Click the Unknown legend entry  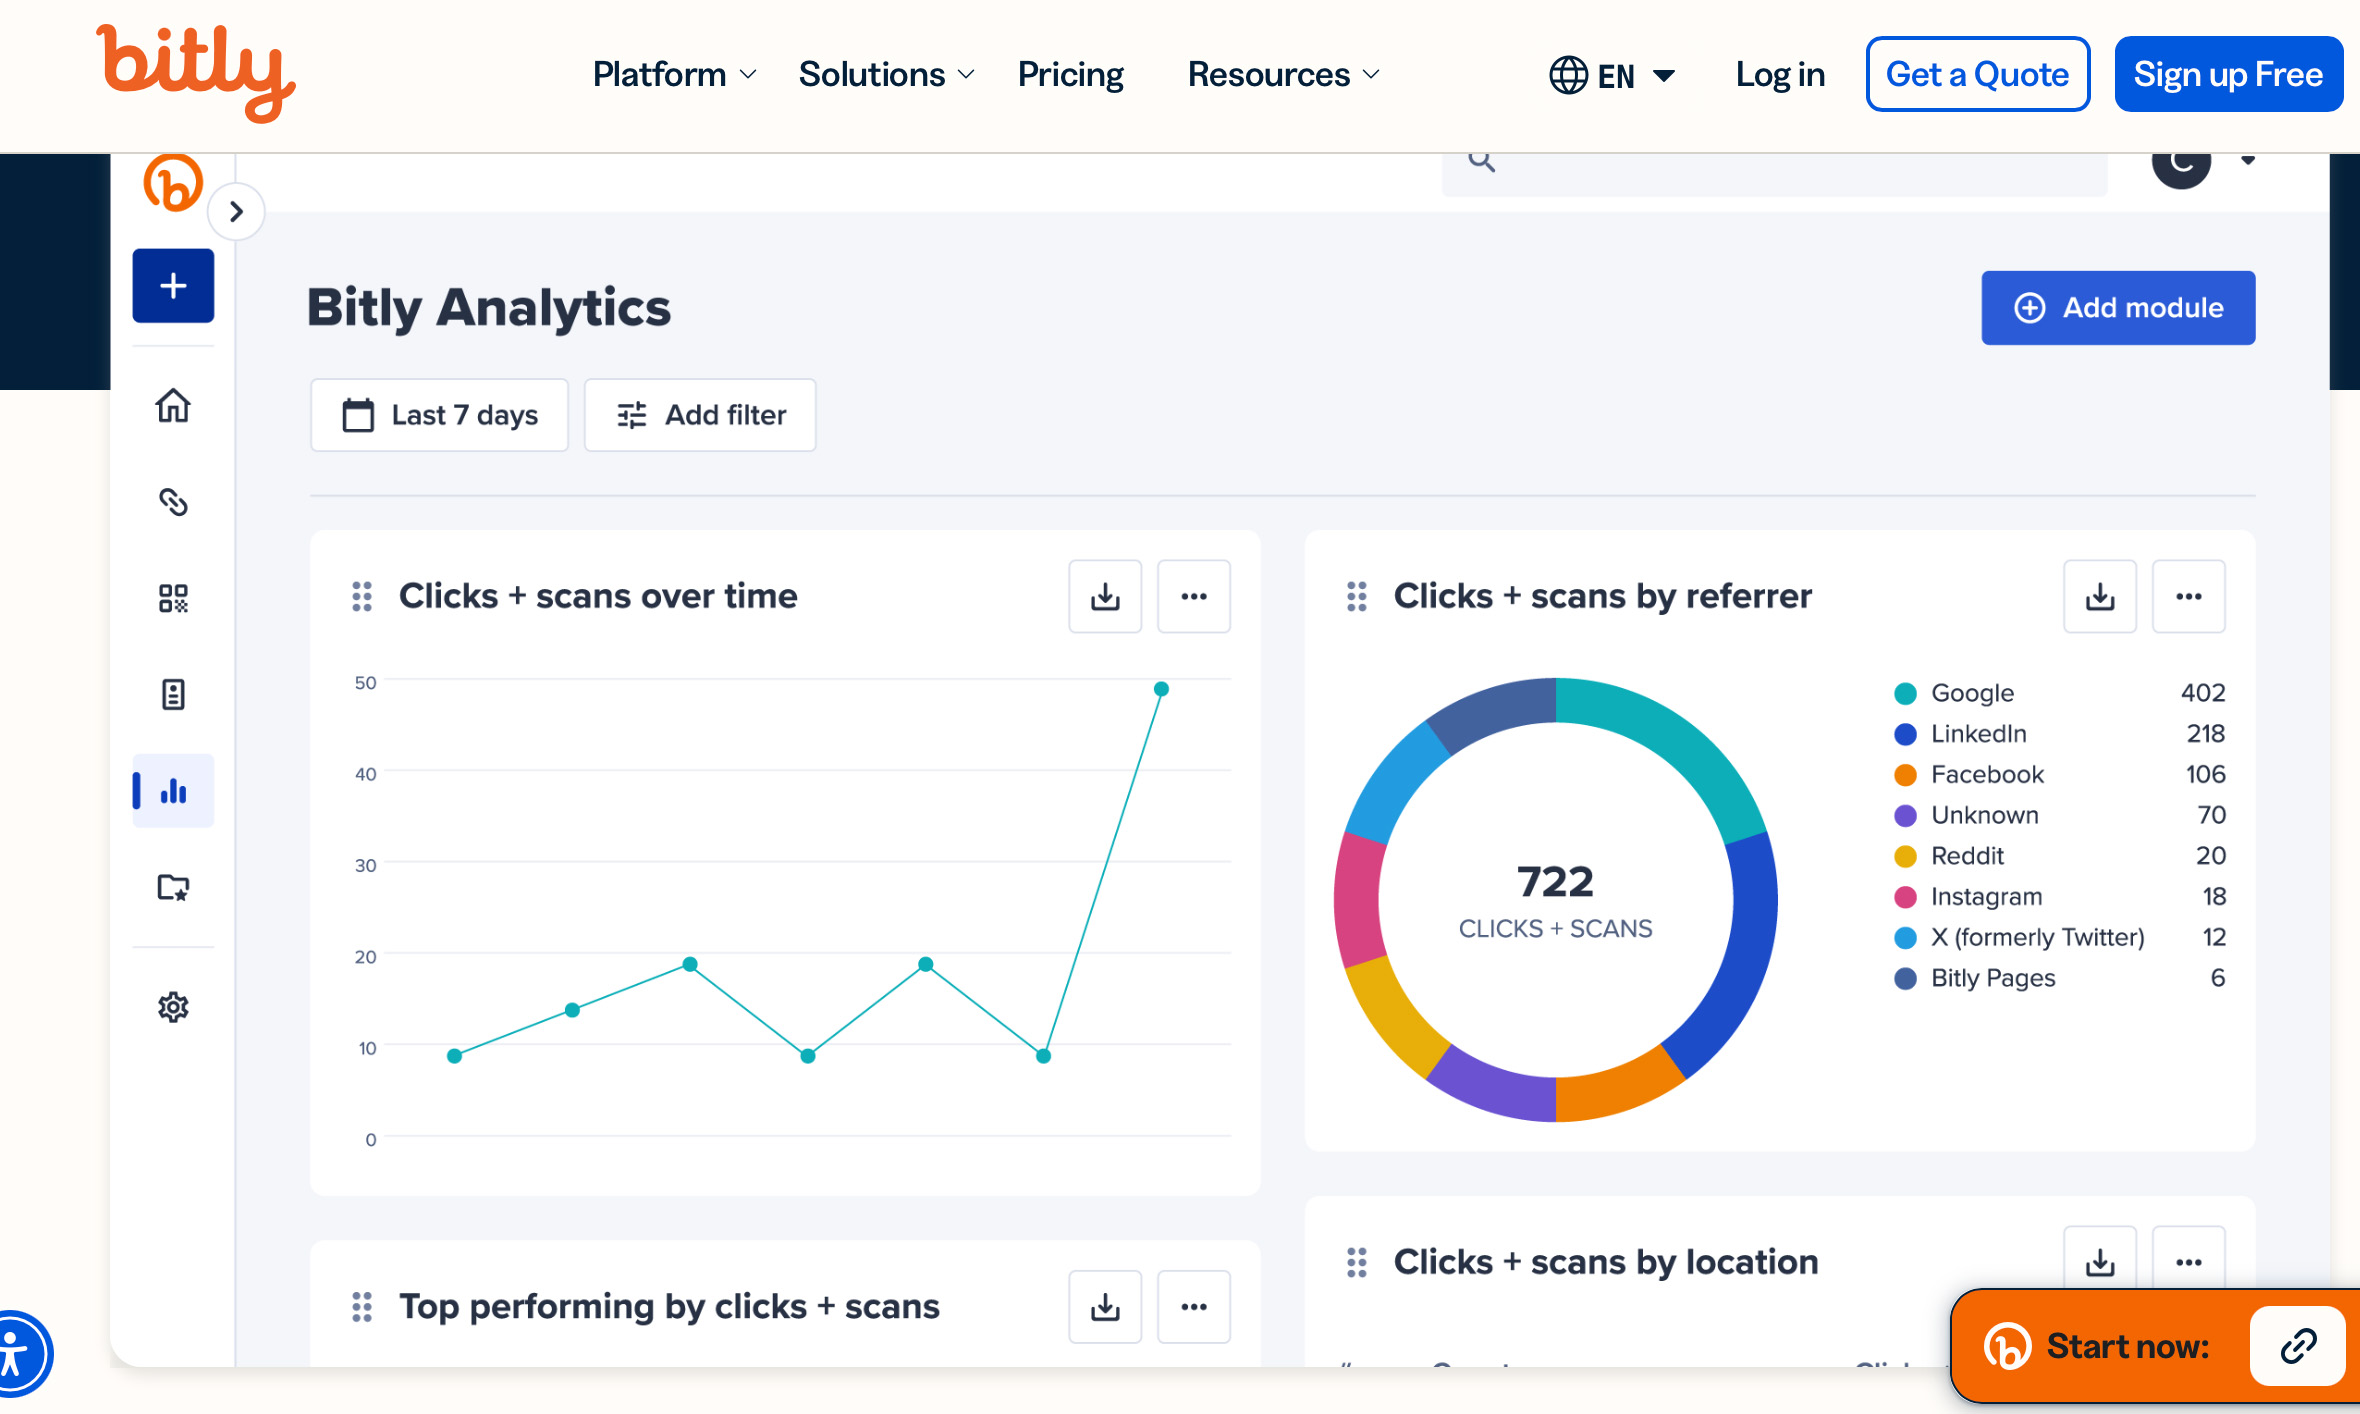click(x=2059, y=815)
